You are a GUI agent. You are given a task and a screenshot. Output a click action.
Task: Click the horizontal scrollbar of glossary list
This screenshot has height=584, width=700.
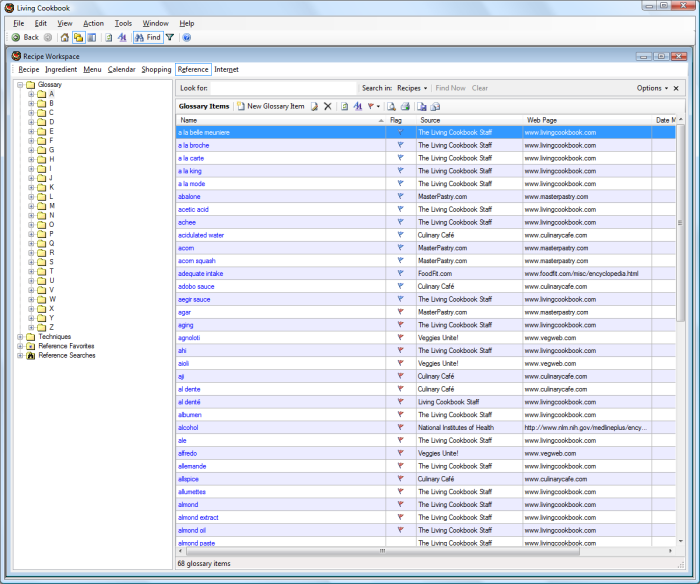pyautogui.click(x=382, y=551)
